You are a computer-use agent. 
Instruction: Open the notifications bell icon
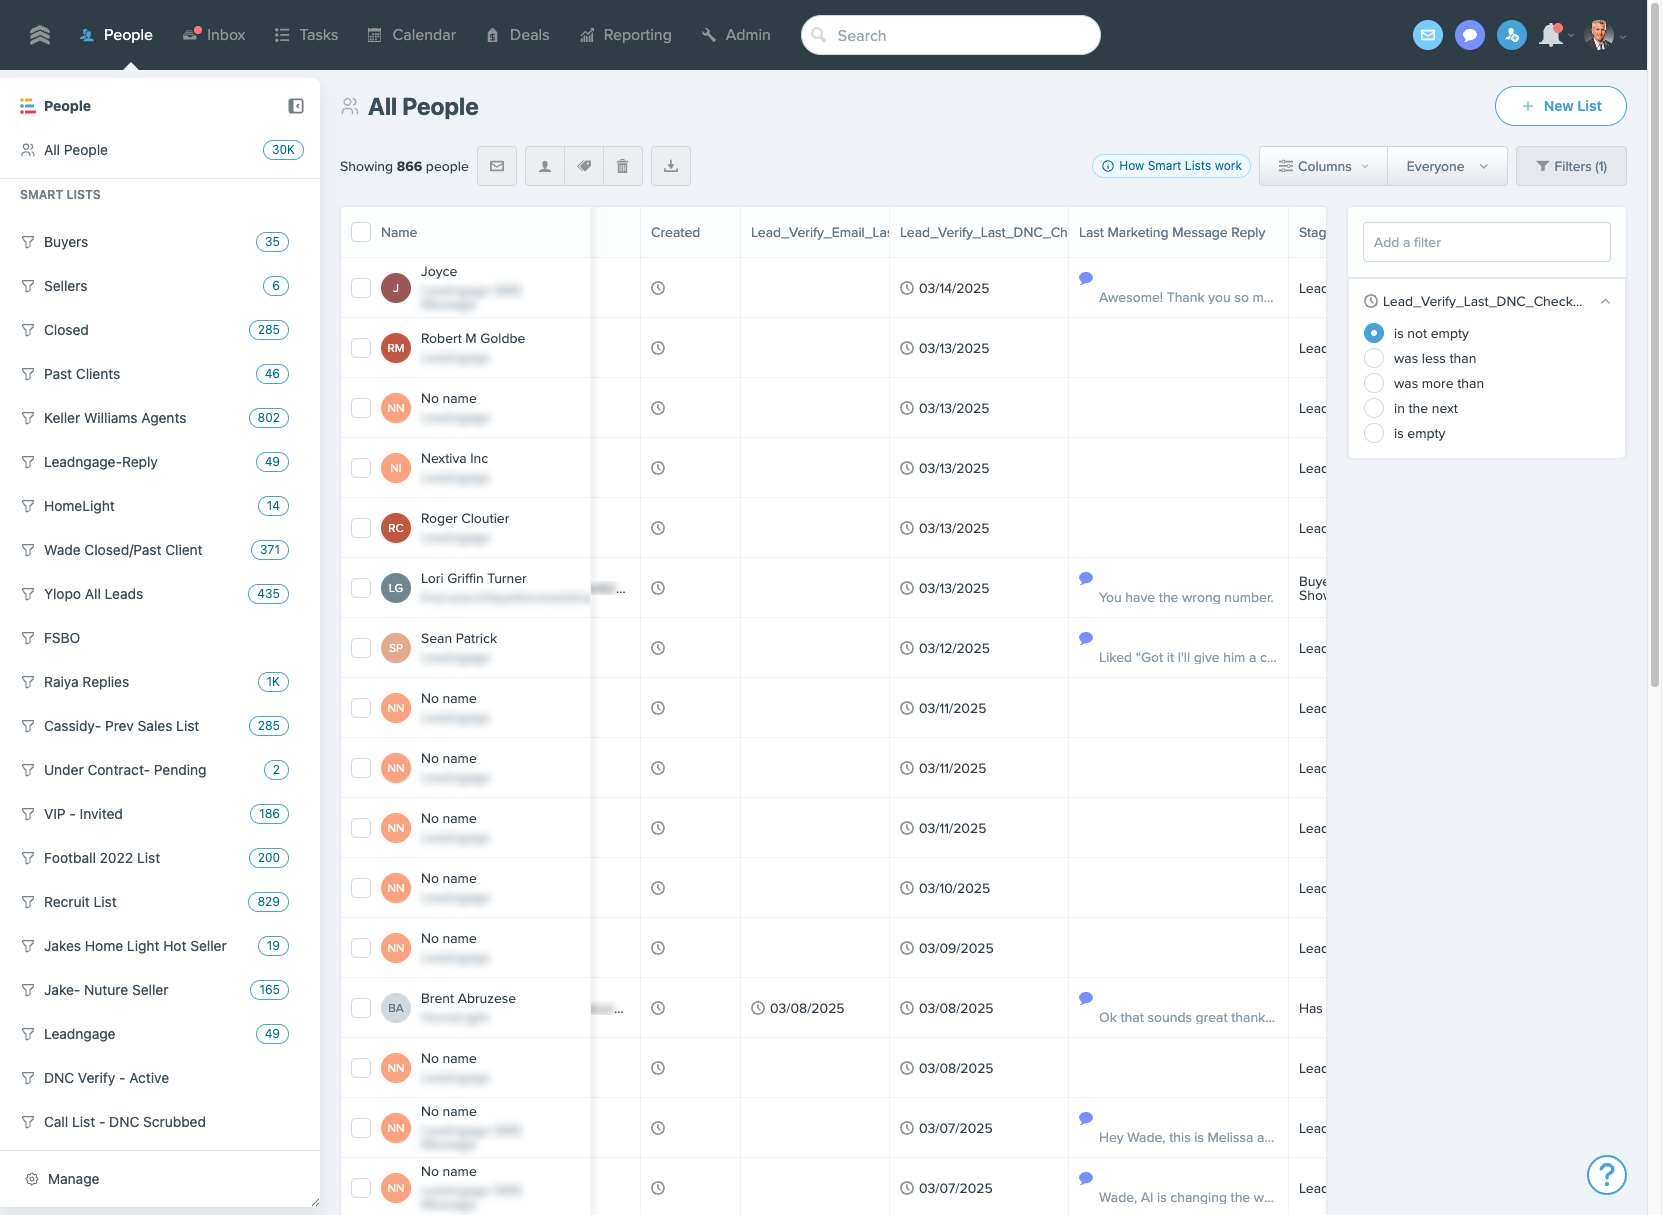coord(1551,35)
